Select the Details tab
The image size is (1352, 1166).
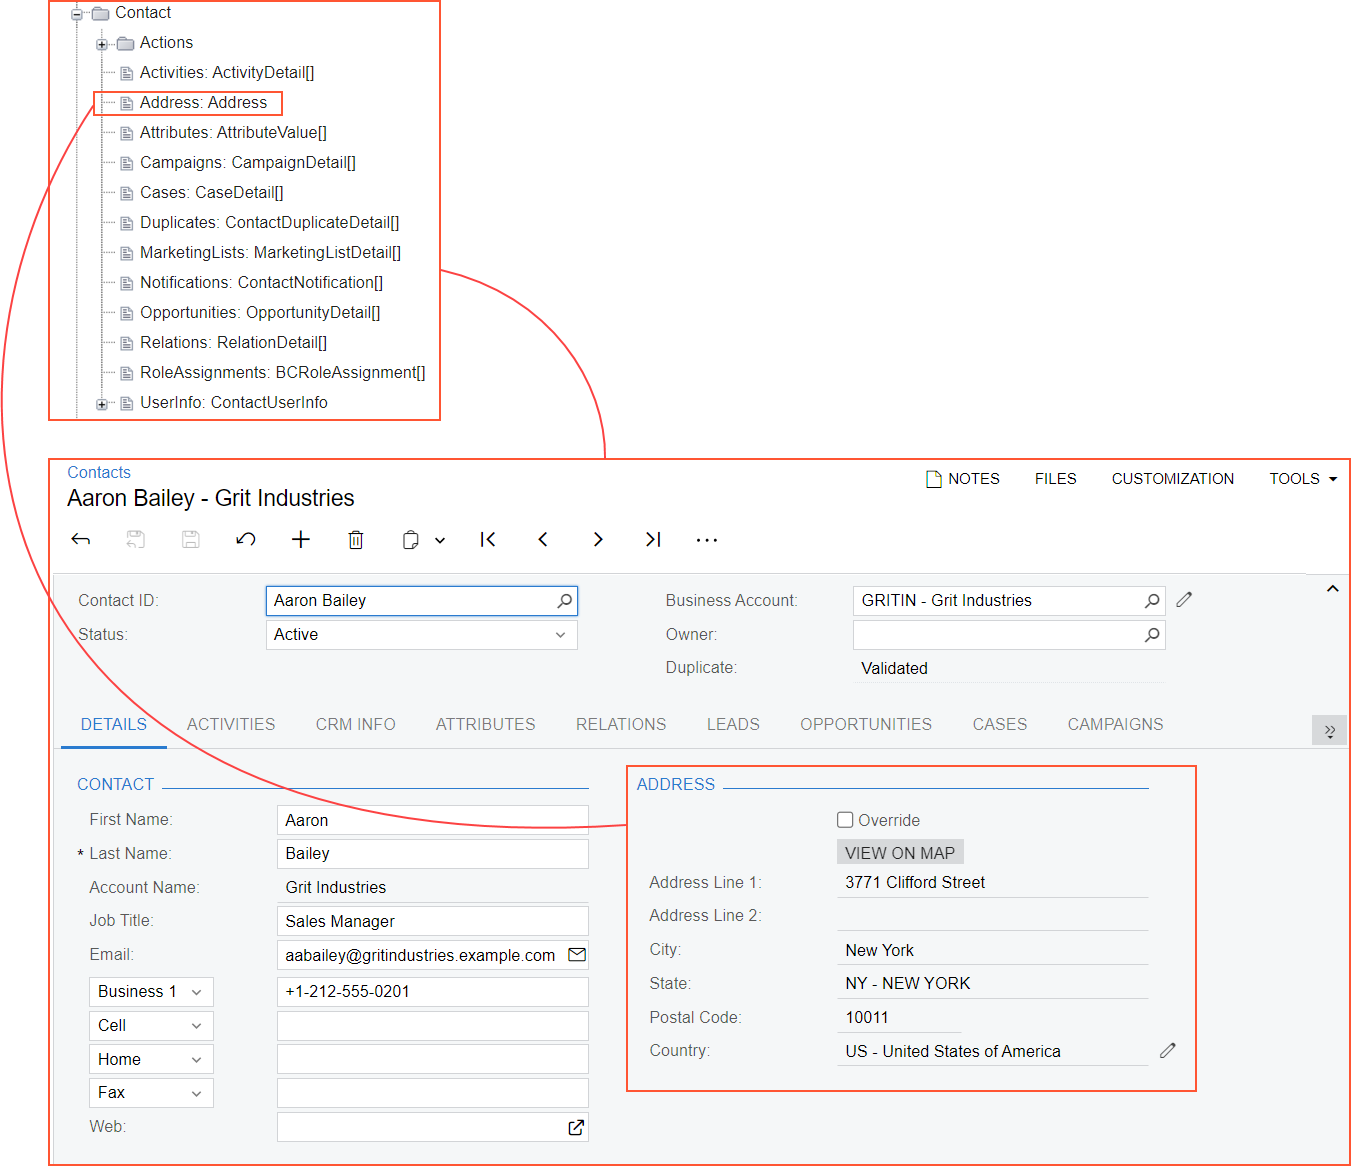point(114,724)
